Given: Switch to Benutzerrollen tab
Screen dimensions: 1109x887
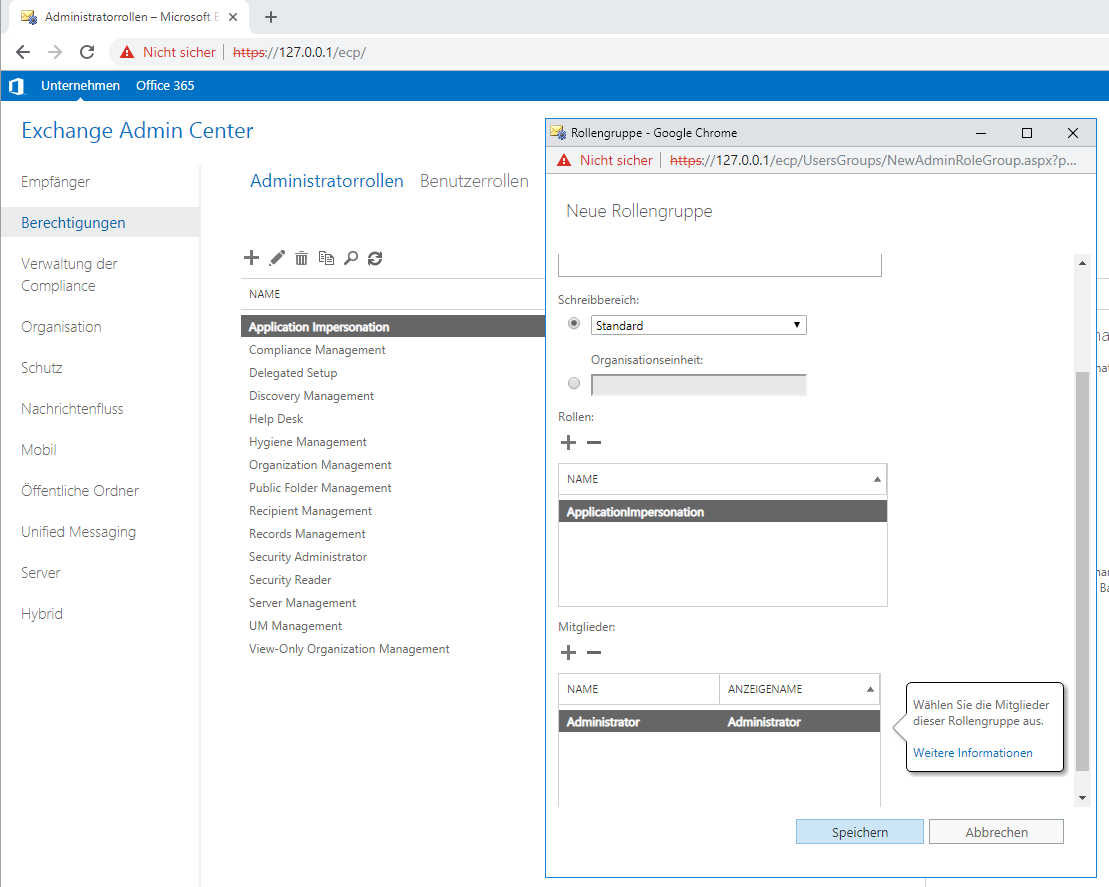Looking at the screenshot, I should pos(474,181).
